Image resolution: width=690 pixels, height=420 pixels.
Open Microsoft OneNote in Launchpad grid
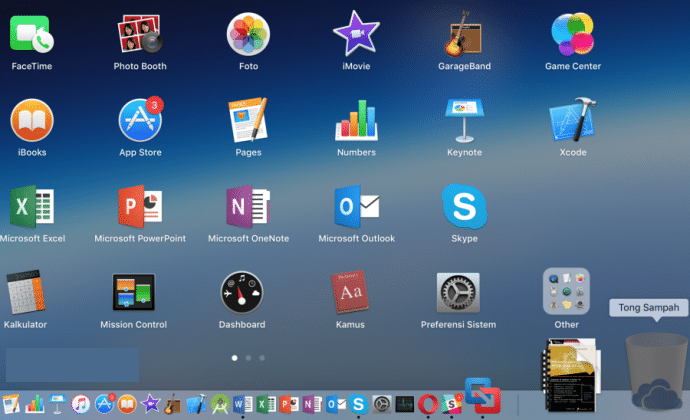[x=248, y=206]
